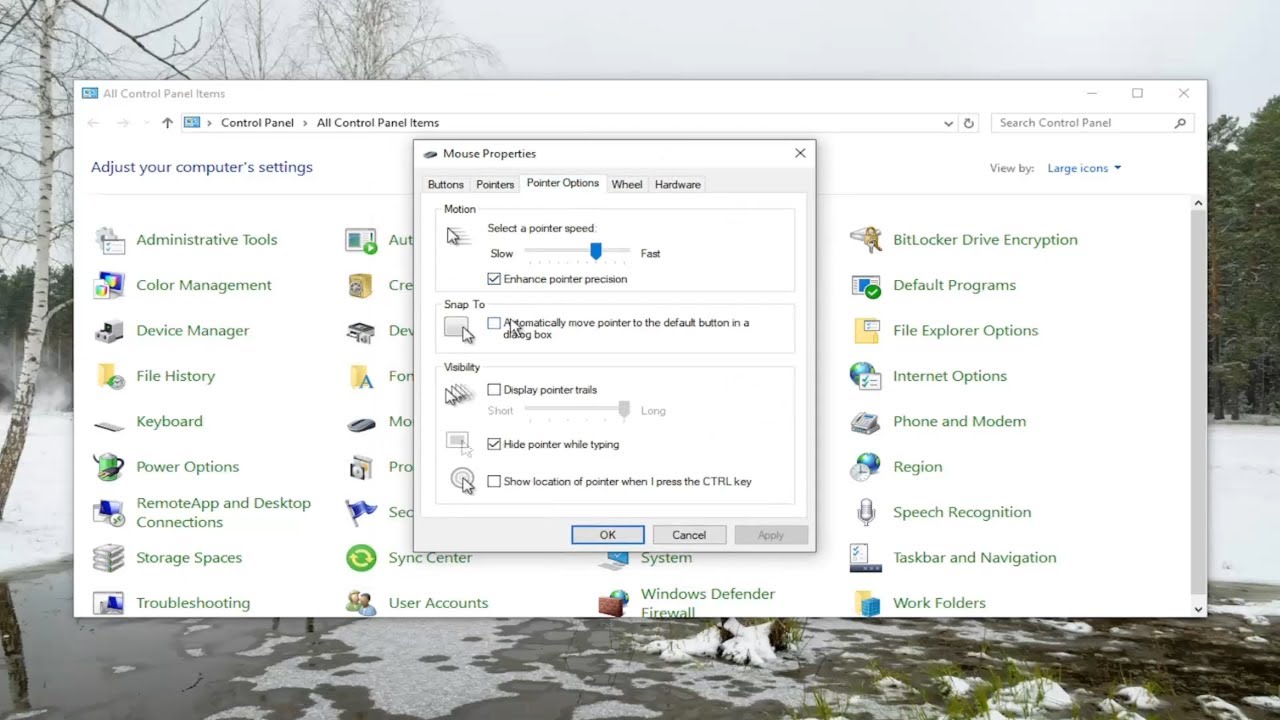Open Work Folders icon
The height and width of the screenshot is (720, 1280).
click(x=866, y=603)
